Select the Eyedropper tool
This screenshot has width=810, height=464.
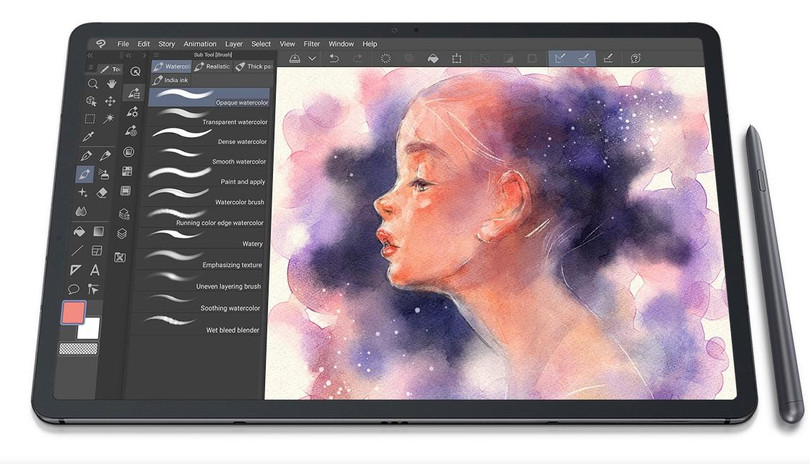click(88, 136)
